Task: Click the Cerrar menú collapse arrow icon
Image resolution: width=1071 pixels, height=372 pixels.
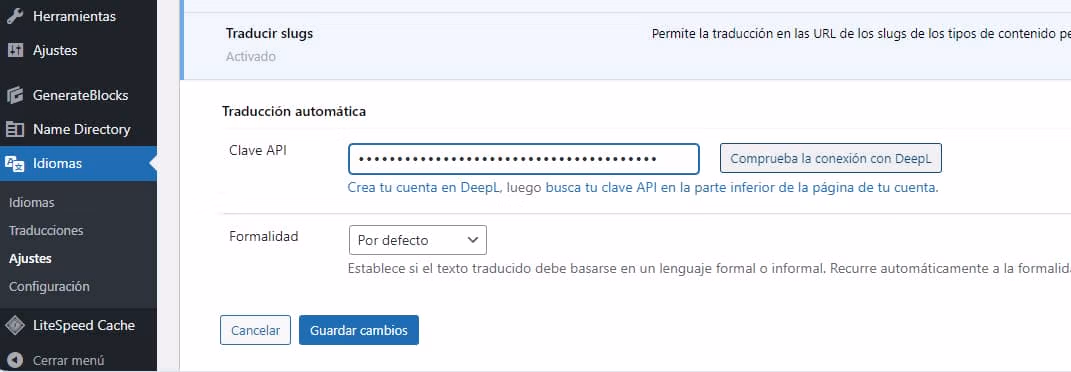Action: (16, 360)
